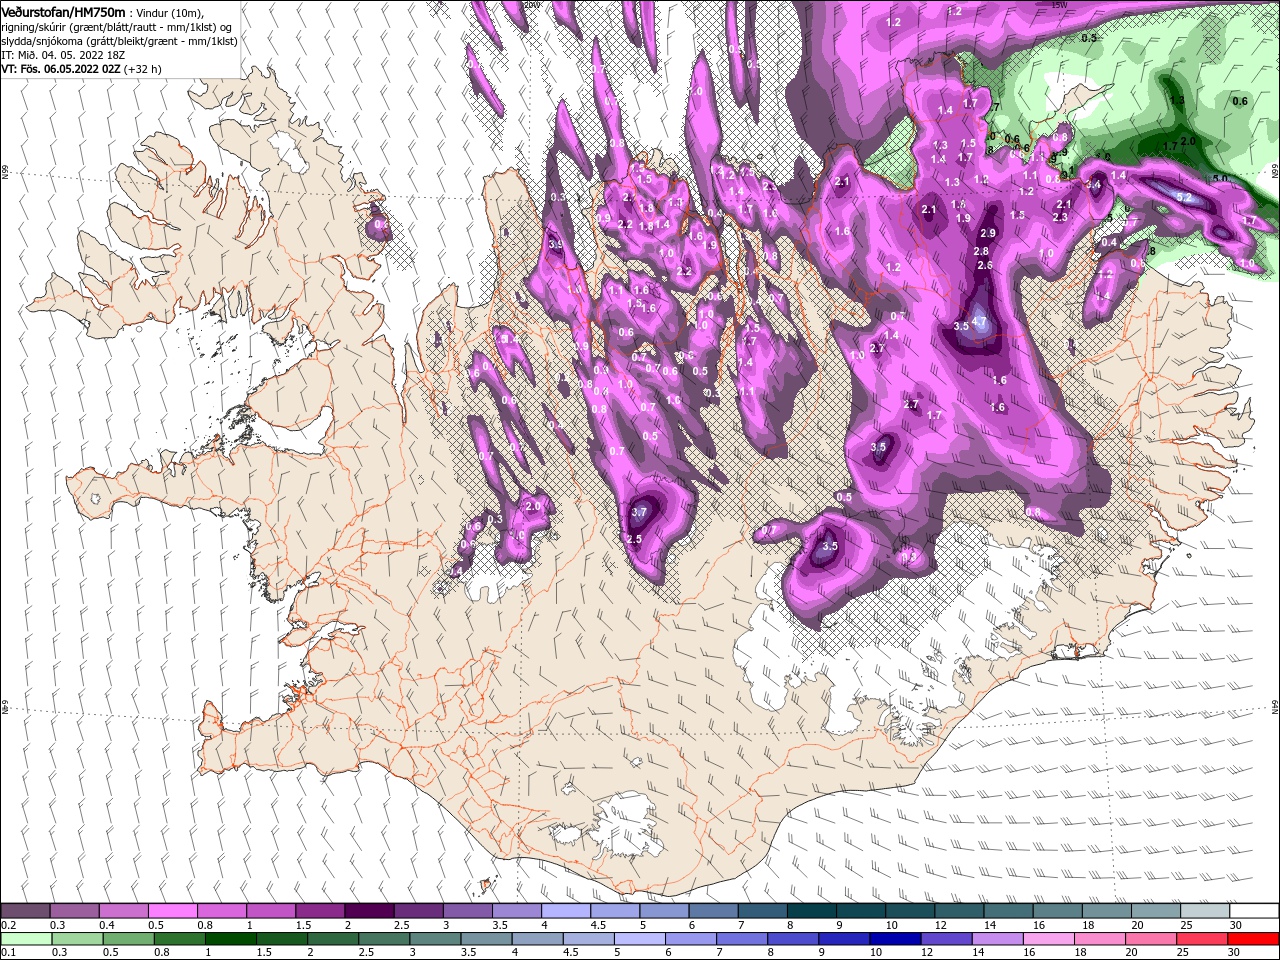Pick the darkest green 1 swatch on the rain scale
The width and height of the screenshot is (1280, 960).
point(231,938)
